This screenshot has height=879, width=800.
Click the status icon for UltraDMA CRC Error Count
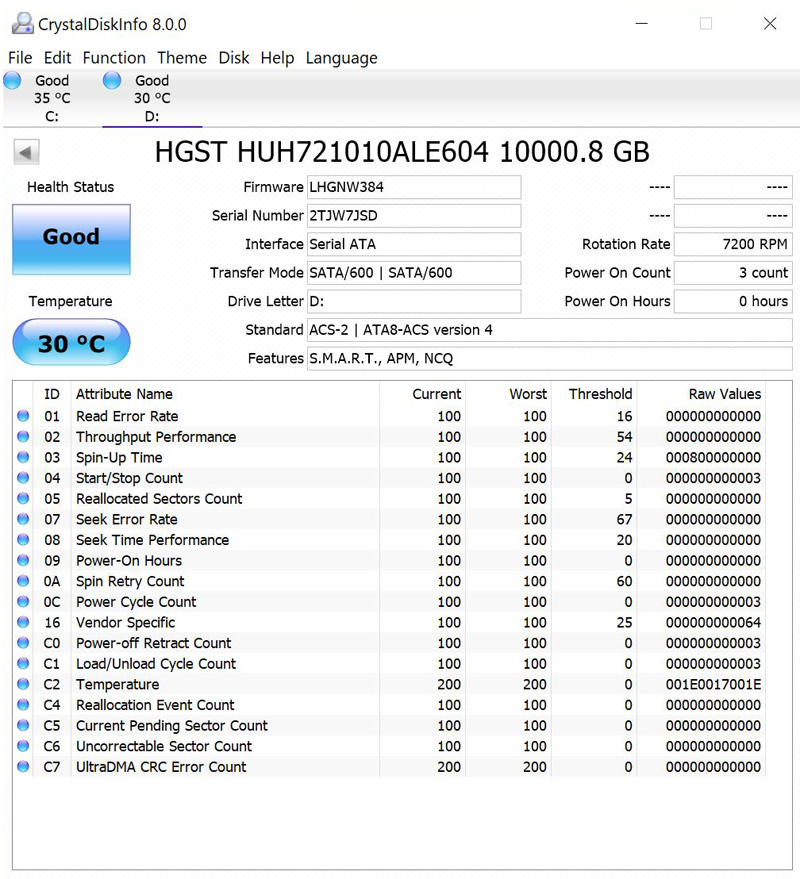[23, 767]
